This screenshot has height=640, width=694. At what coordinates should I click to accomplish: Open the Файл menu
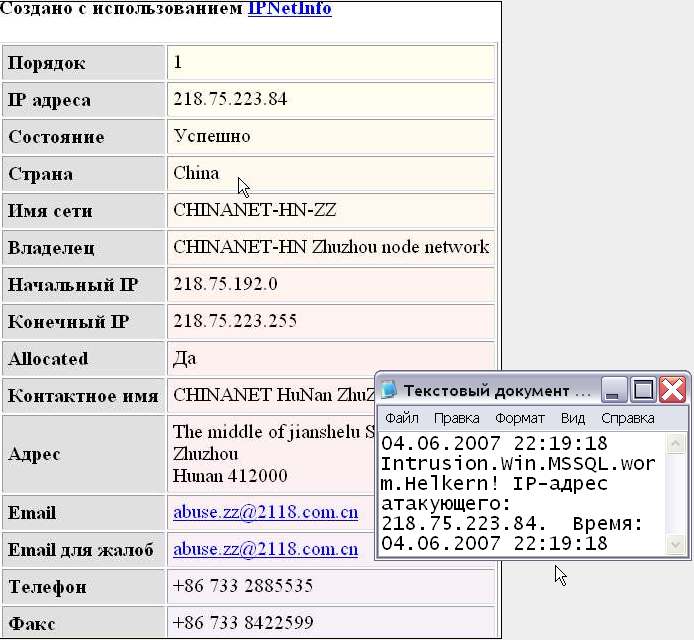[402, 418]
